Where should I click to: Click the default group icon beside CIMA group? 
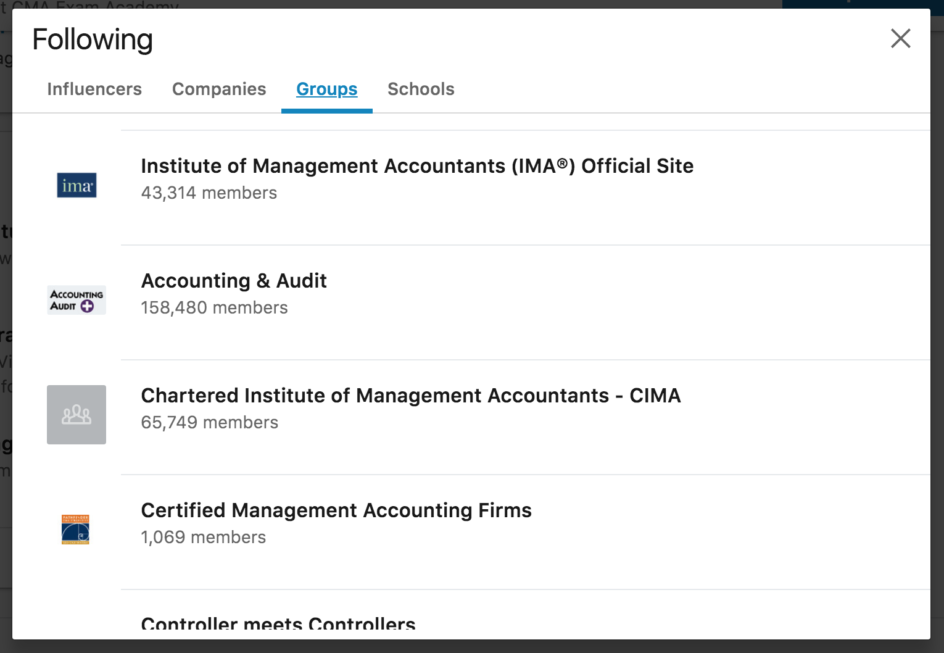76,414
